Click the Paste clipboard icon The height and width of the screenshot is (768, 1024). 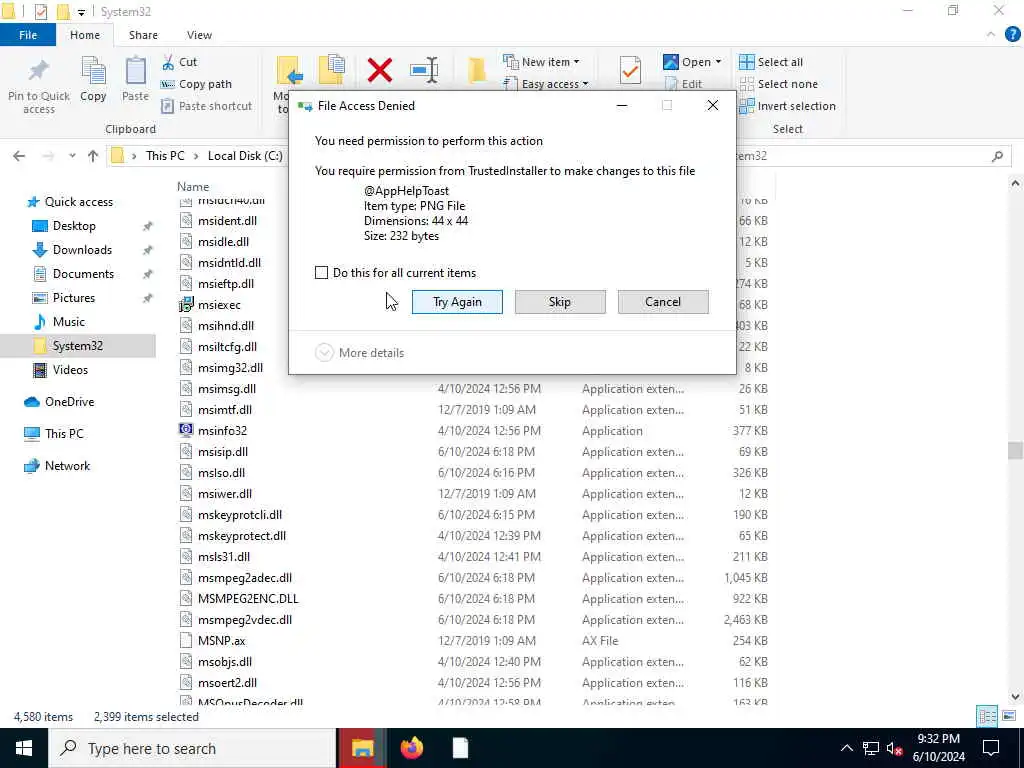pyautogui.click(x=135, y=71)
